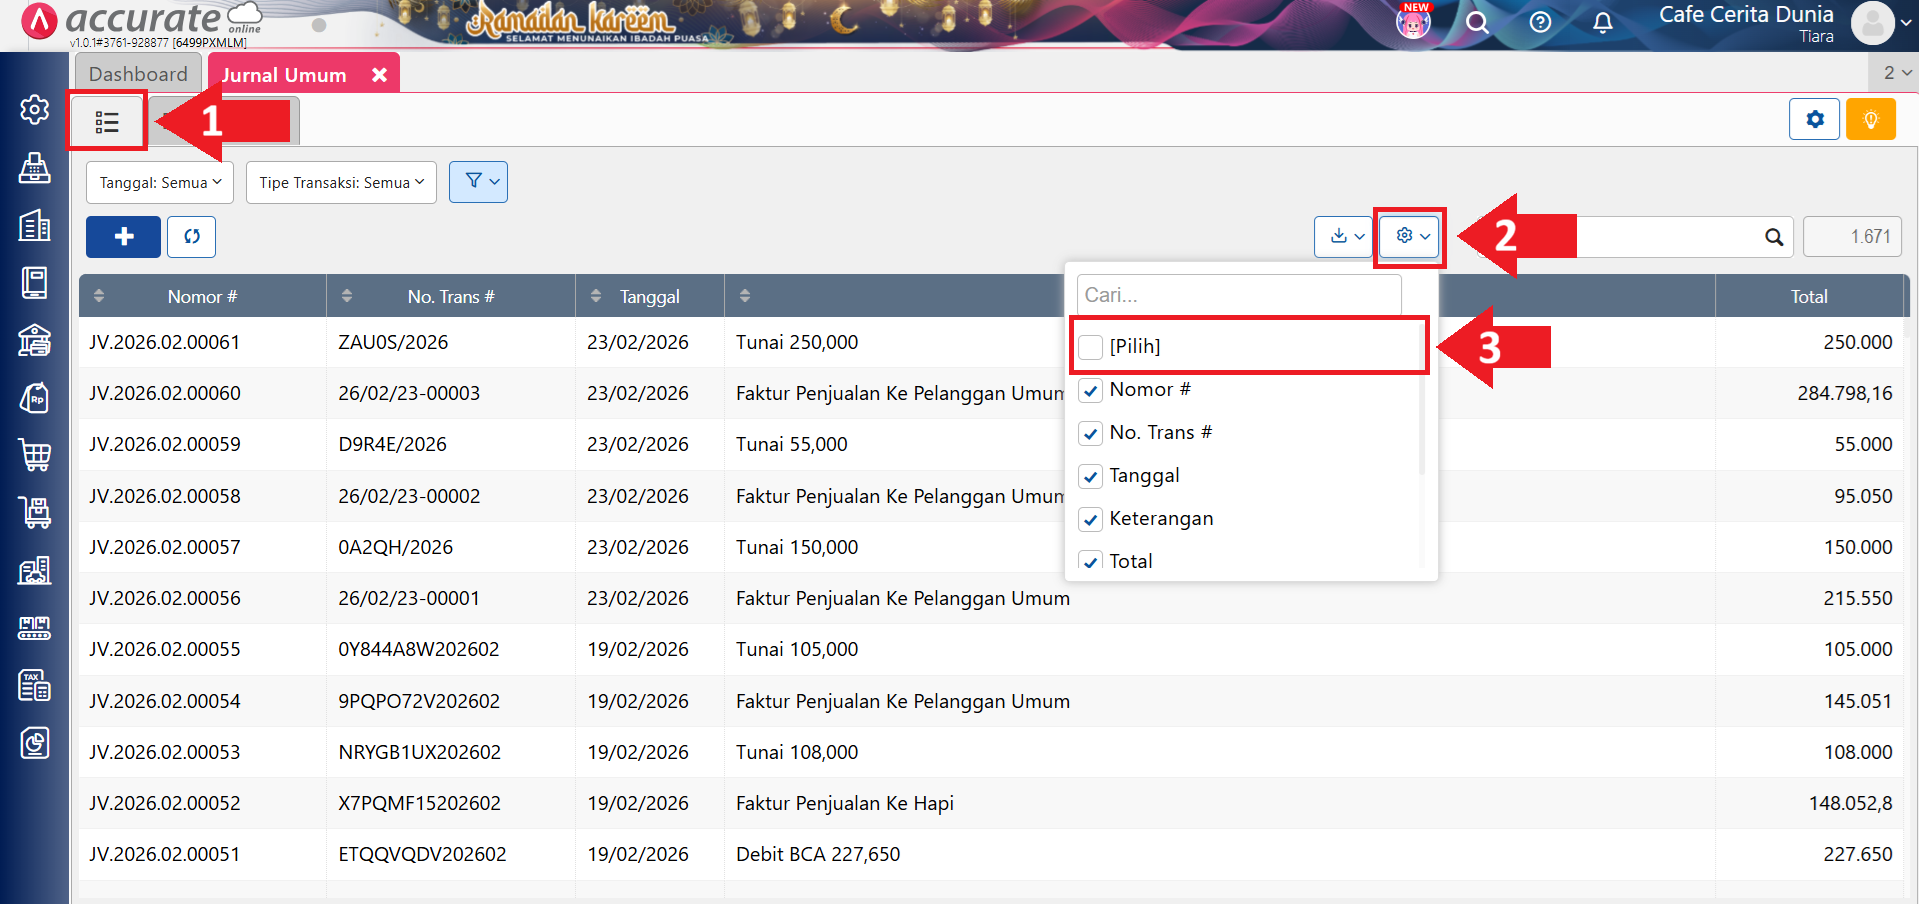Expand the Tanggal: Semua filter dropdown
Image resolution: width=1919 pixels, height=904 pixels.
tap(160, 182)
